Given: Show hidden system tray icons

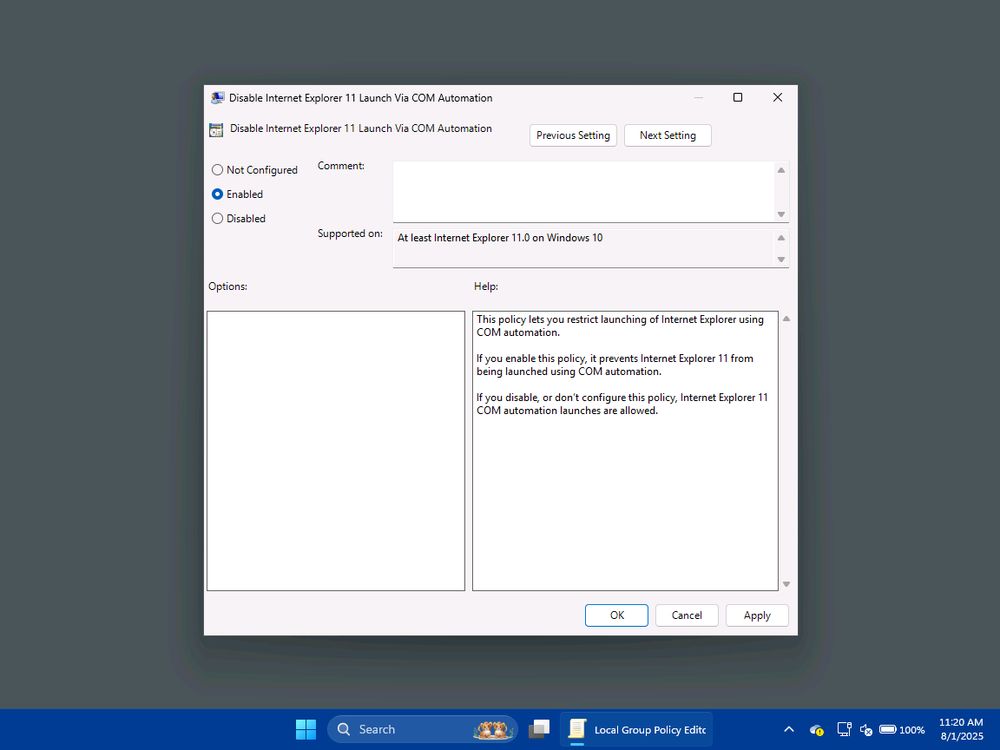Looking at the screenshot, I should click(x=789, y=730).
